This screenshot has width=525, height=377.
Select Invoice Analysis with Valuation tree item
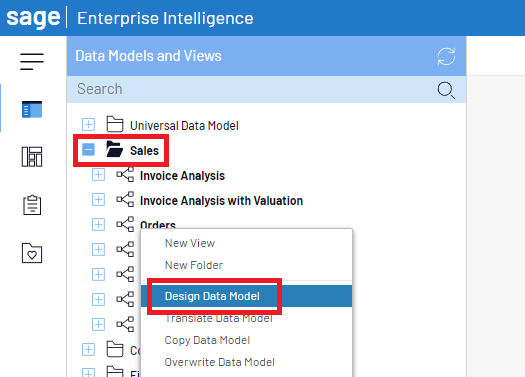click(221, 201)
